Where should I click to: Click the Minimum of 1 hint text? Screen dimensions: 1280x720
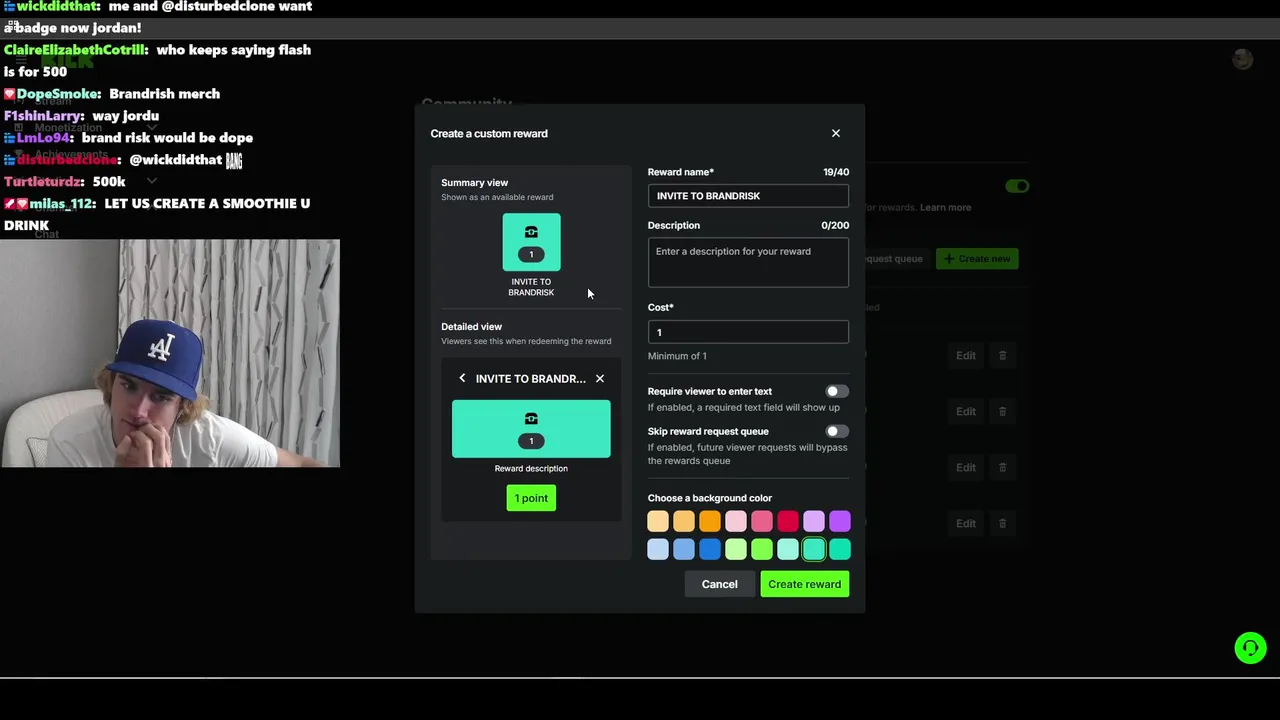point(677,356)
